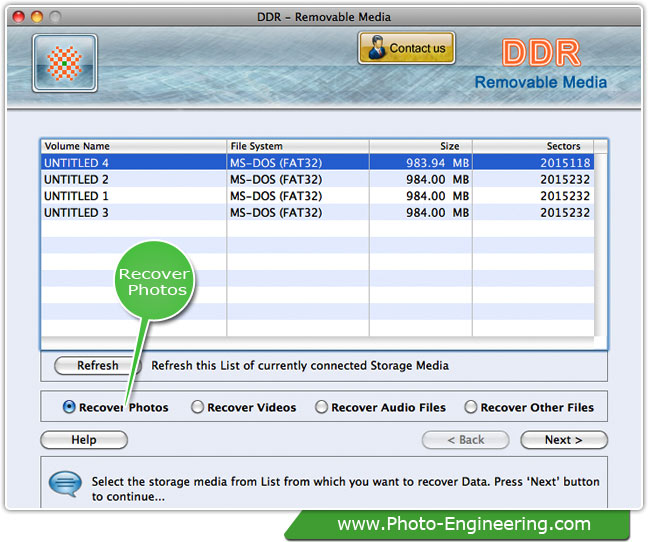Select the UNTITLED 3 volume row
648x542 pixels.
tap(317, 212)
